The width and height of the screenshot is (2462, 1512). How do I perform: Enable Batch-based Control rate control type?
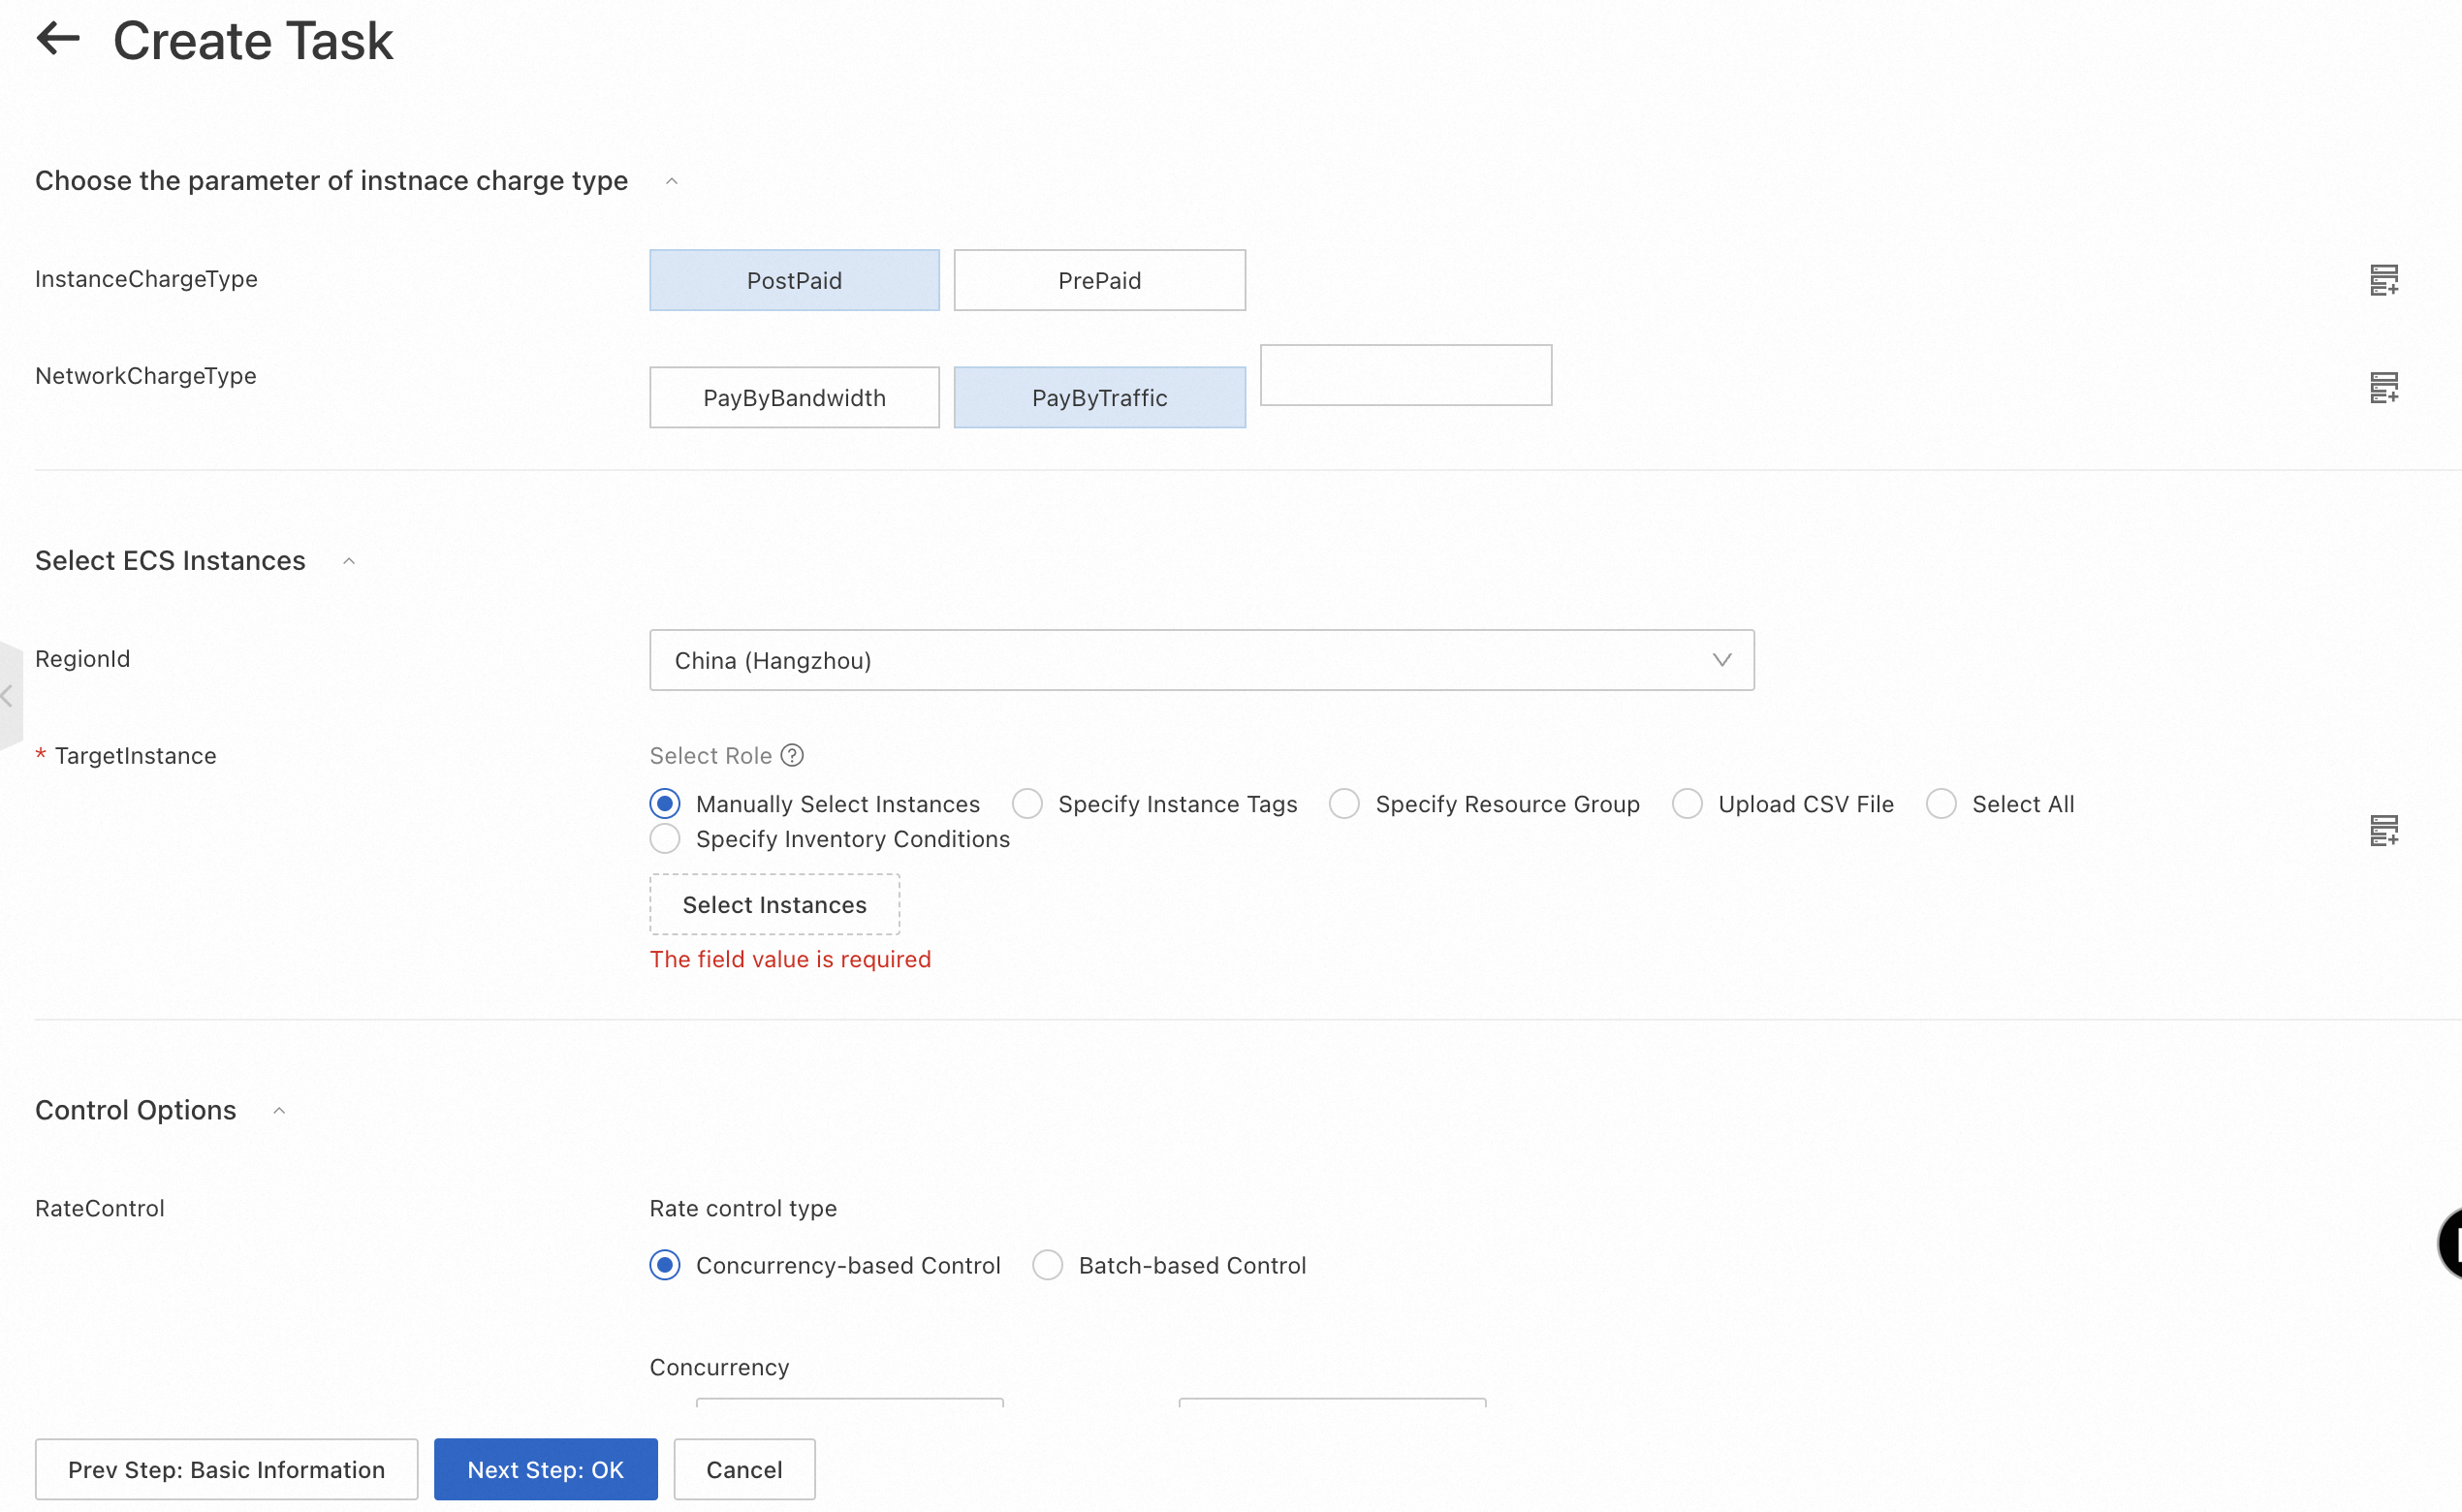coord(1048,1266)
